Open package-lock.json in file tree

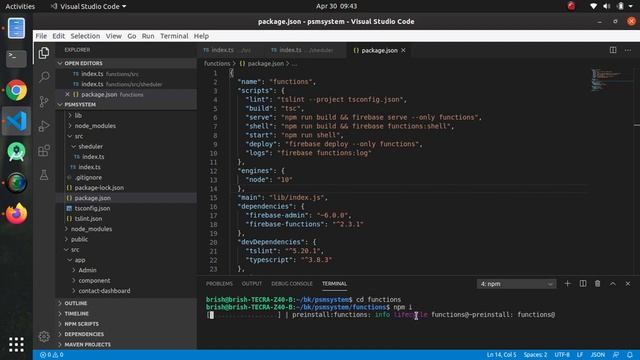coord(99,188)
